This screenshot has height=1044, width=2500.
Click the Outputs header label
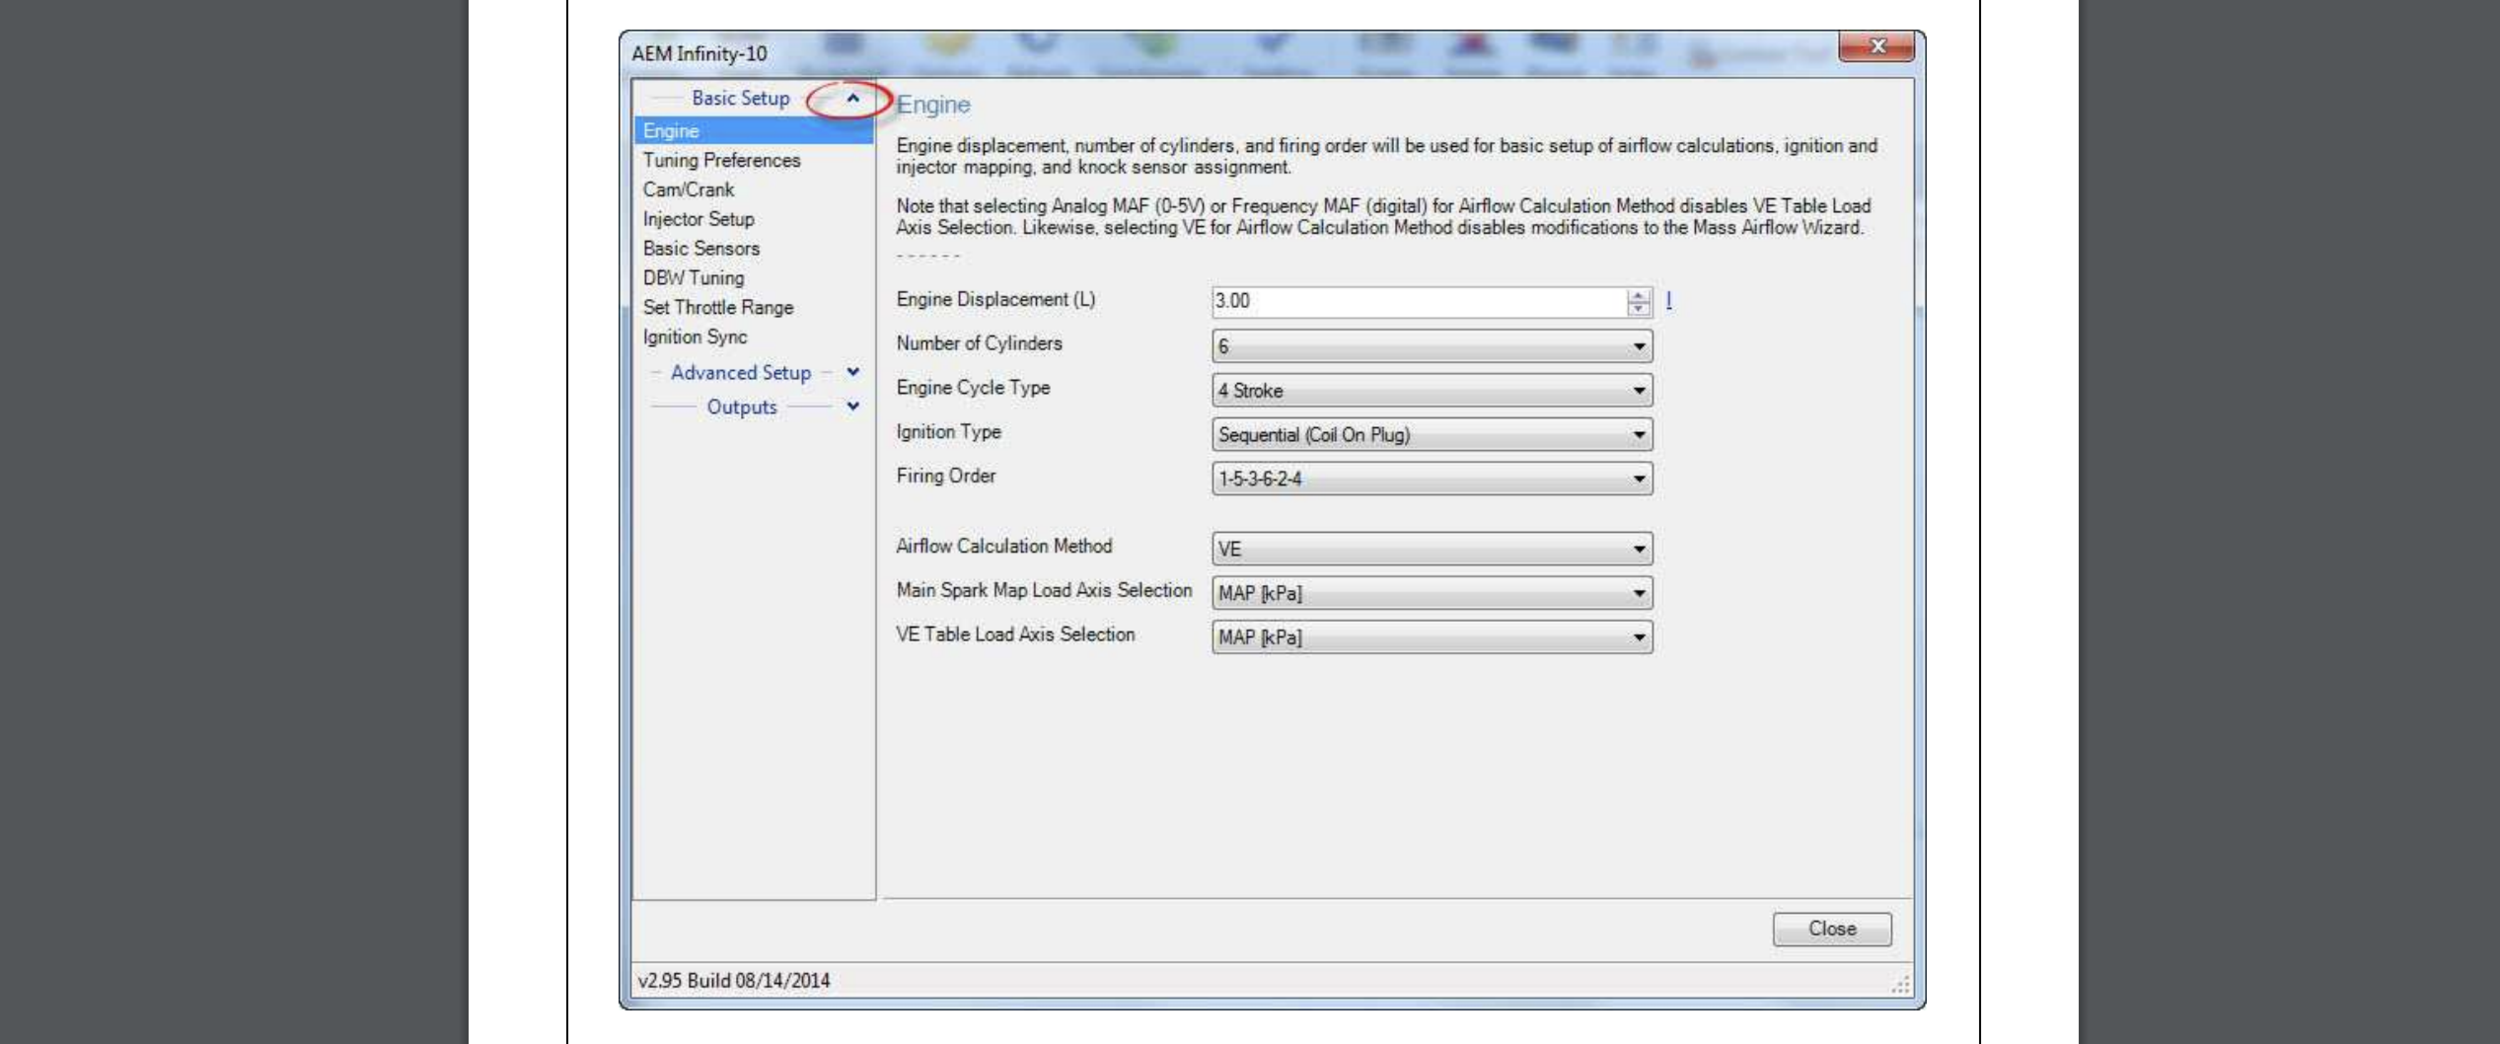pyautogui.click(x=741, y=407)
